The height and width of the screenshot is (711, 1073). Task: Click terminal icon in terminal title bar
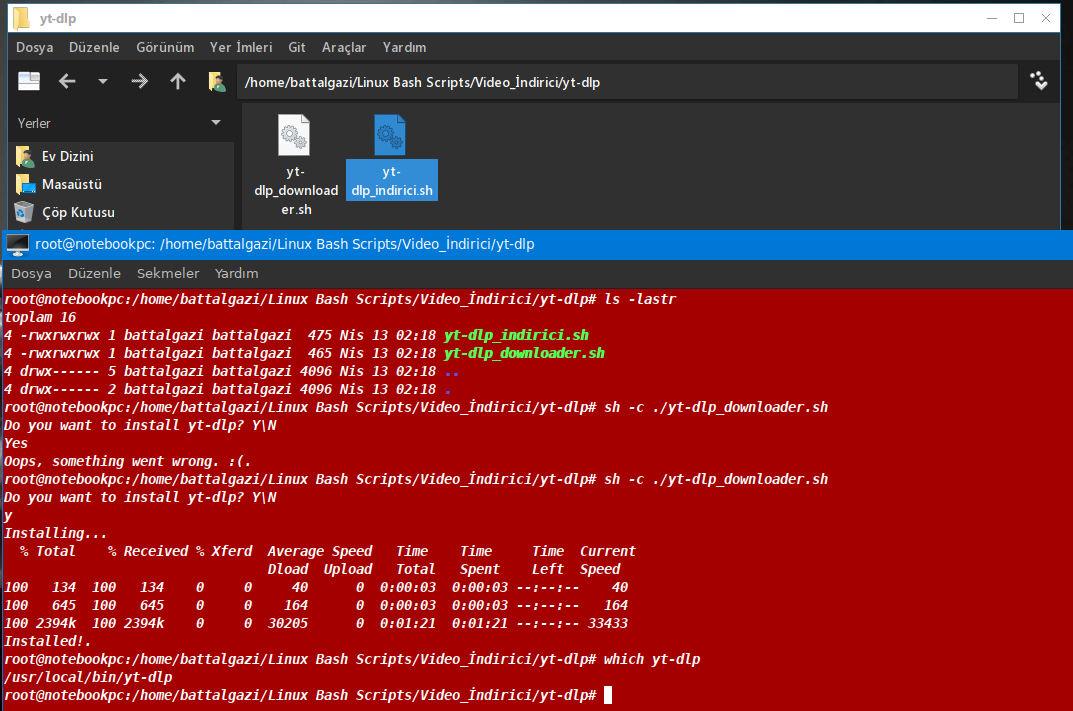click(x=18, y=244)
